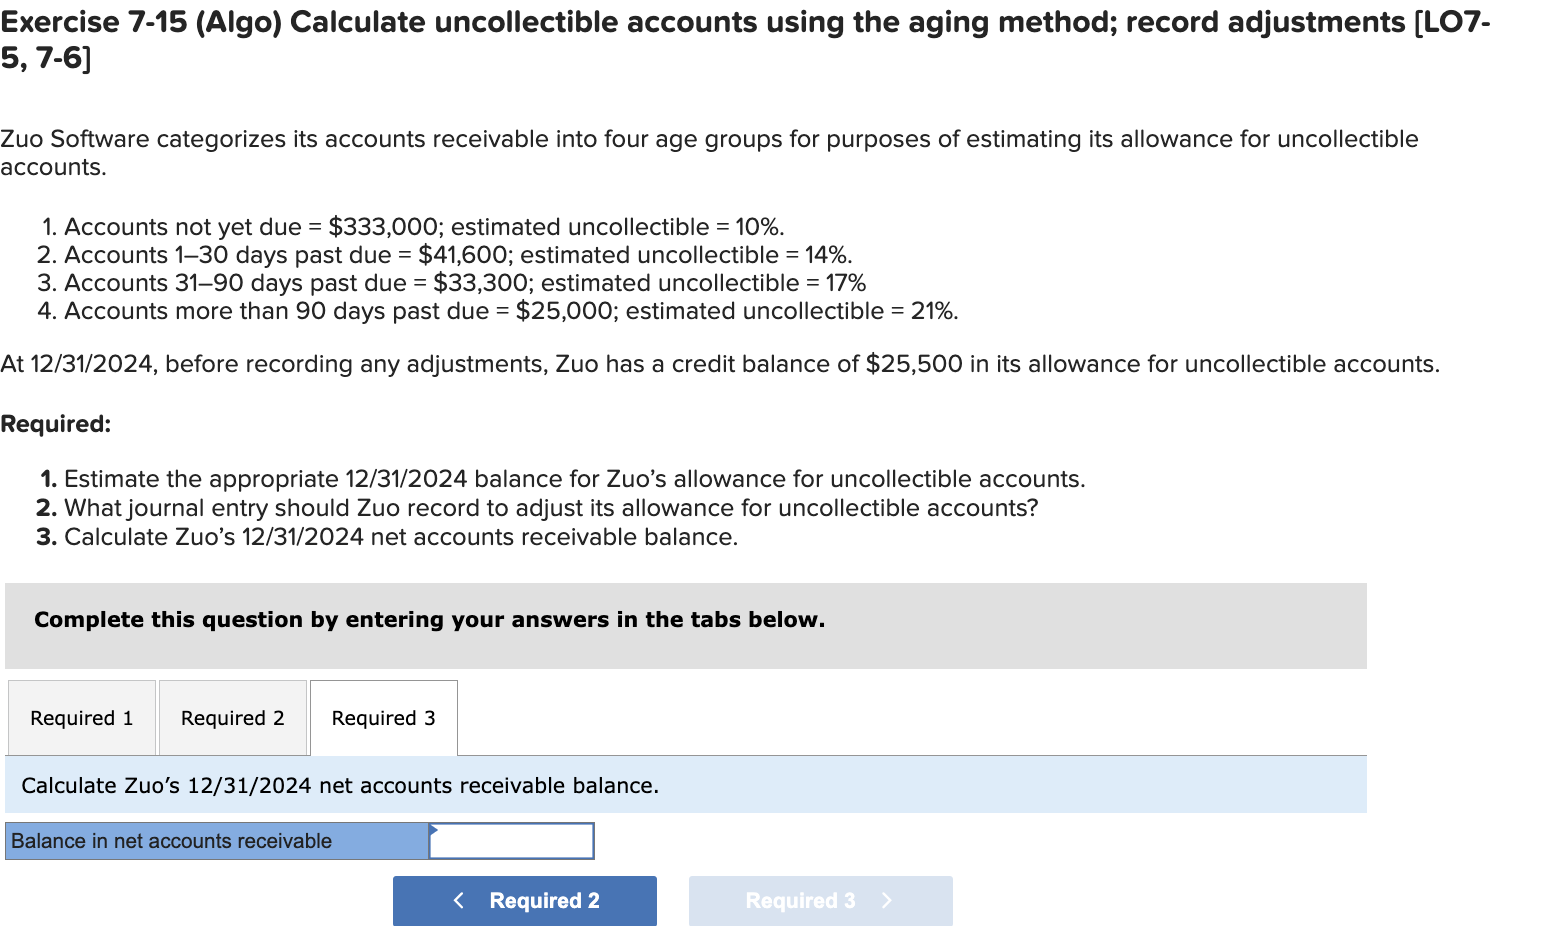Switch to the Required 2 tab
The image size is (1564, 926).
pos(232,717)
